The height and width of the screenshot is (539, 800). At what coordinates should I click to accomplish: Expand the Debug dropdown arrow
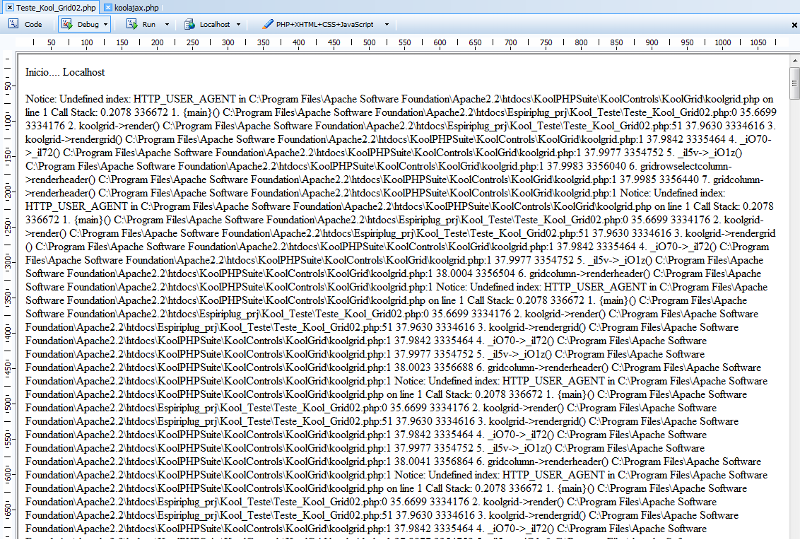click(106, 24)
